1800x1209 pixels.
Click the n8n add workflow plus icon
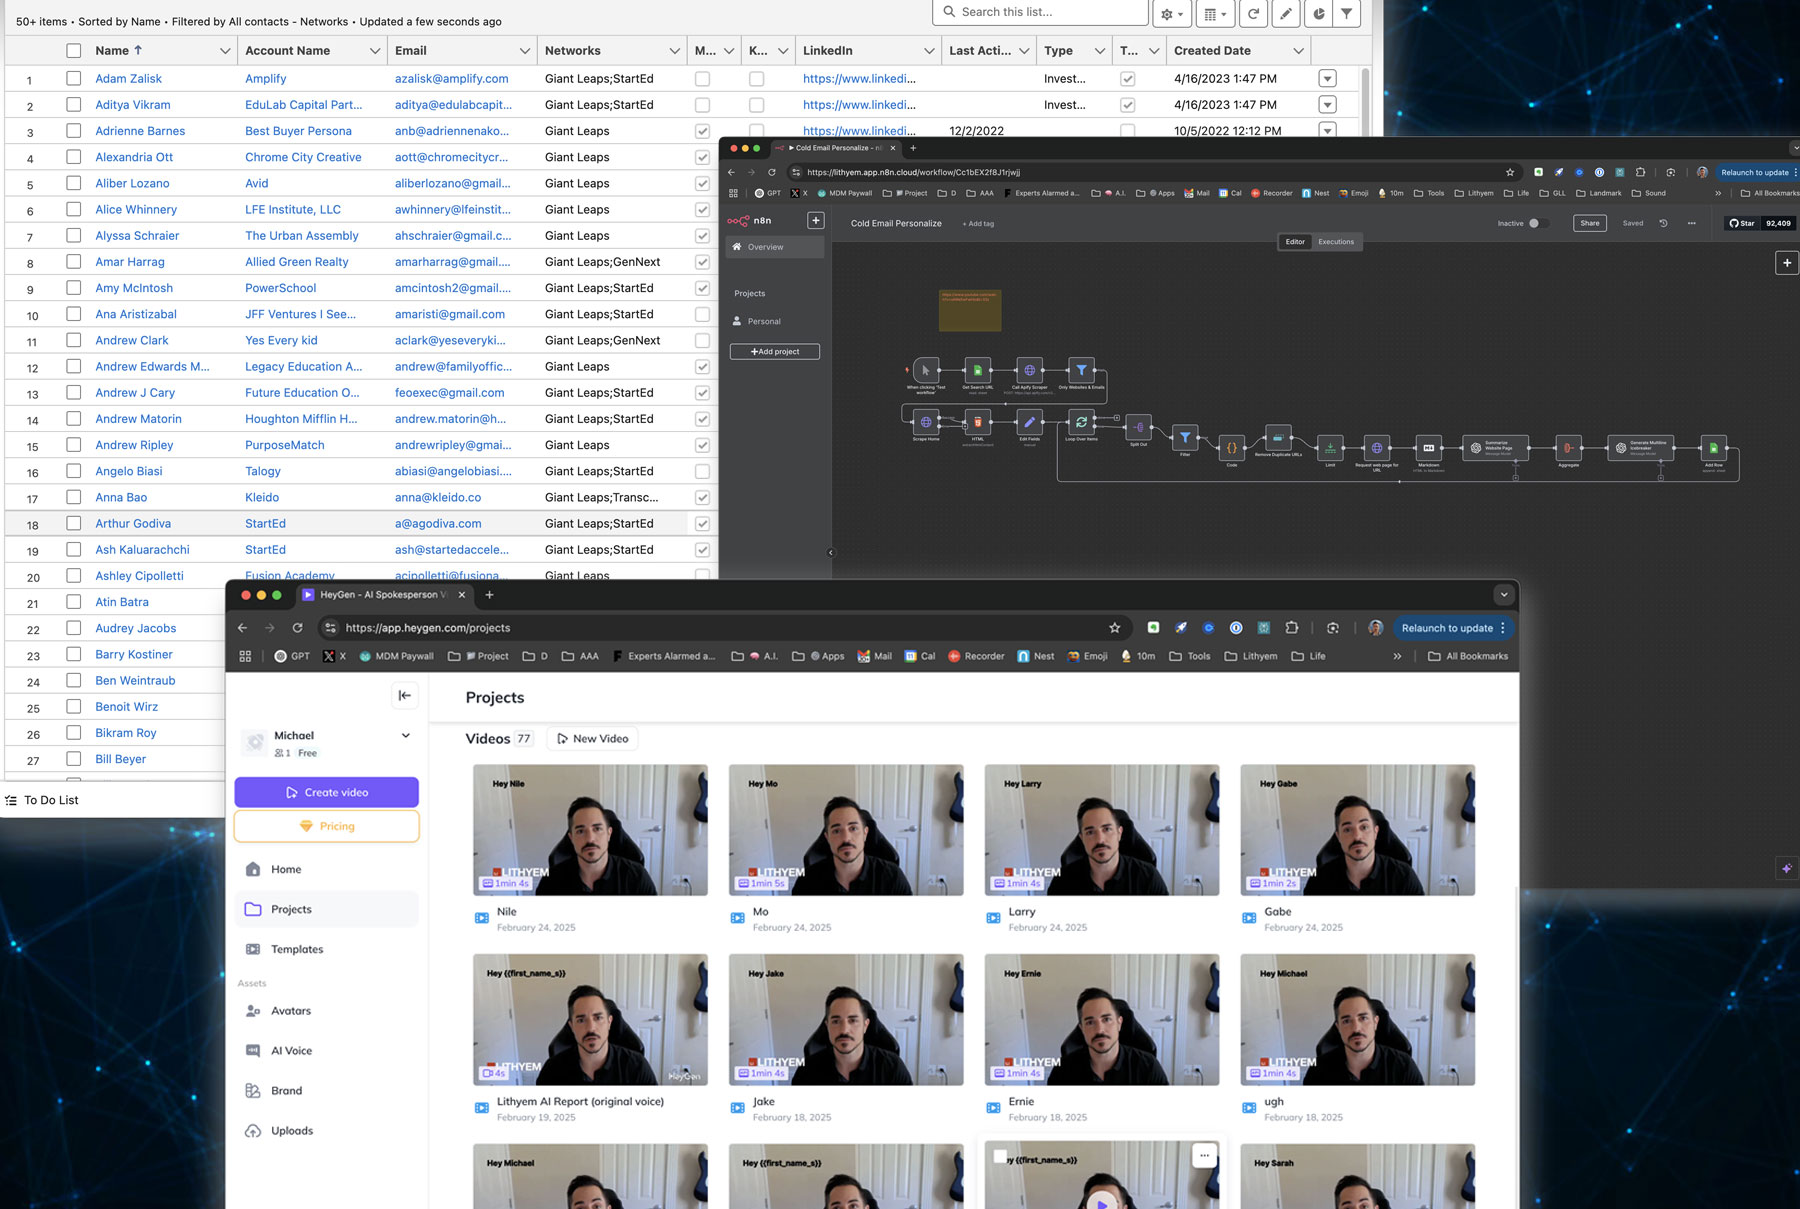816,220
